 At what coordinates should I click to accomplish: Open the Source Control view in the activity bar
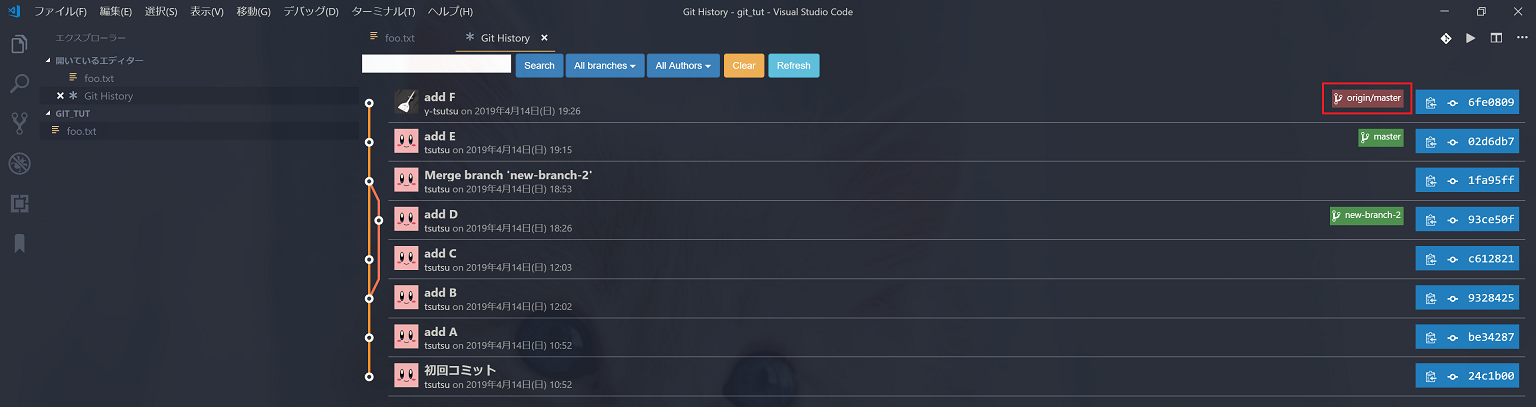19,123
